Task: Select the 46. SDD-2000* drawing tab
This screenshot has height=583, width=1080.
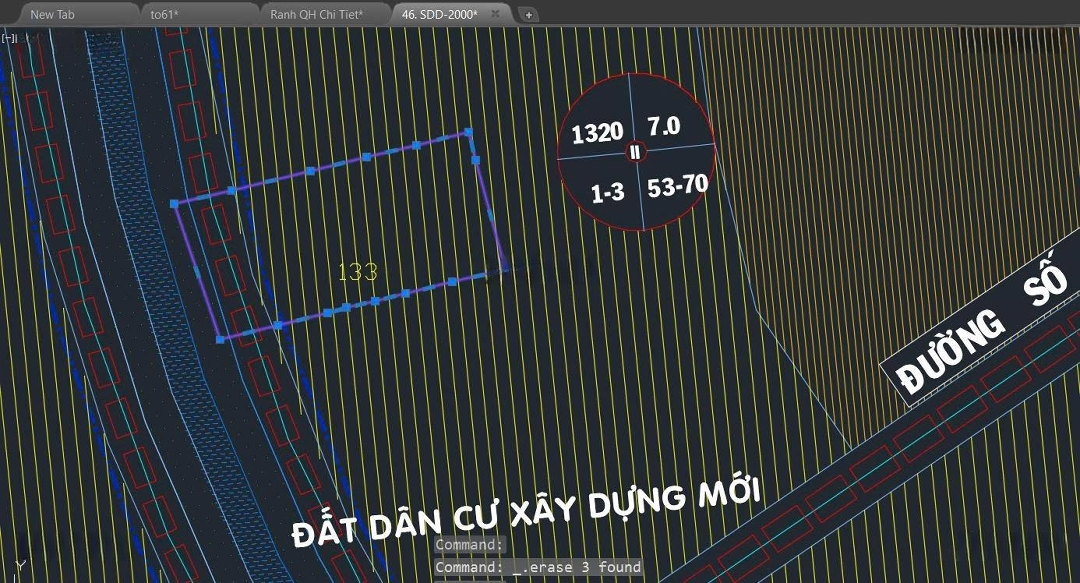Action: point(439,15)
